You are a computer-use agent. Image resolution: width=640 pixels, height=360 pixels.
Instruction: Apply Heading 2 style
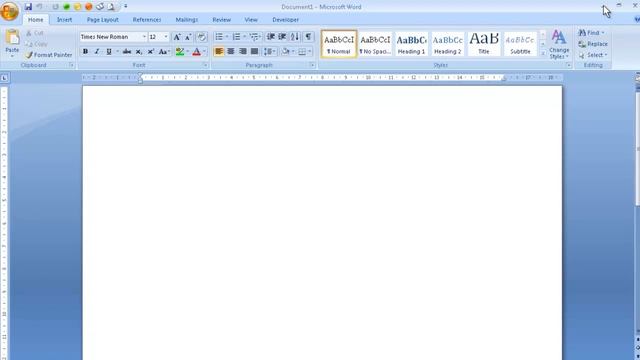[448, 44]
